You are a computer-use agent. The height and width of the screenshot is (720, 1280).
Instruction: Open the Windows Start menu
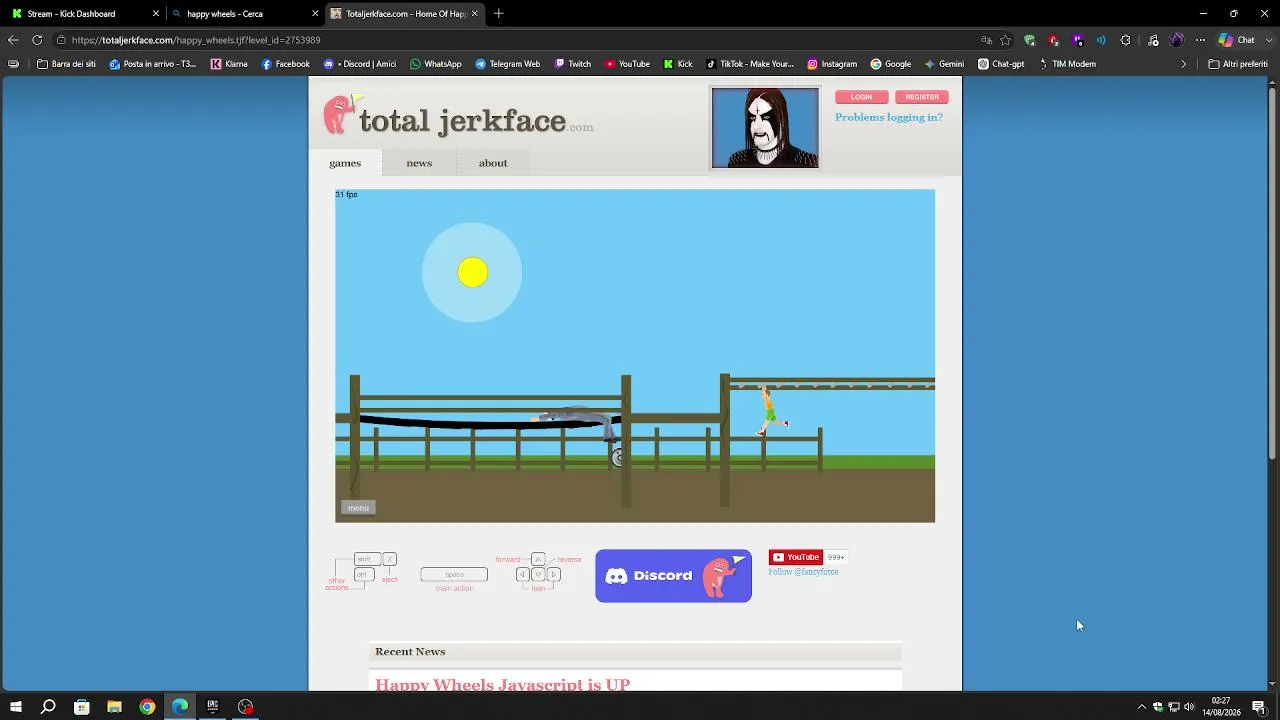(16, 707)
